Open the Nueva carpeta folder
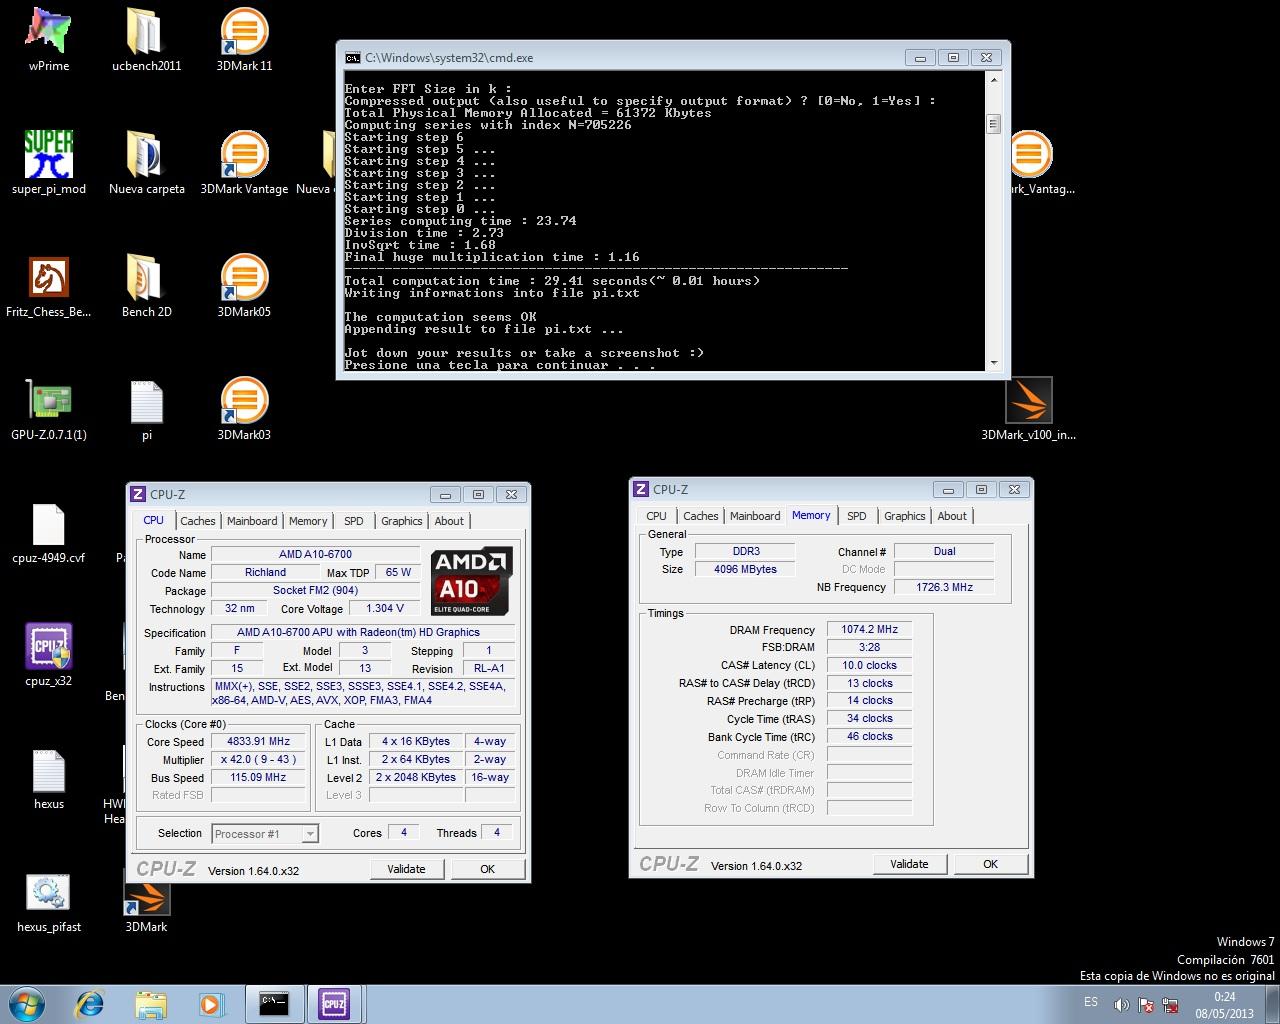The height and width of the screenshot is (1024, 1280). click(146, 163)
